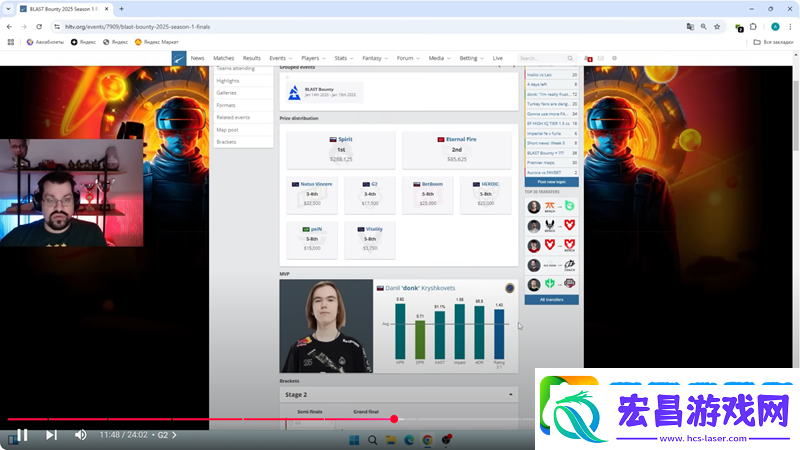Open the G2 chapter label
800x450 pixels.
167,435
